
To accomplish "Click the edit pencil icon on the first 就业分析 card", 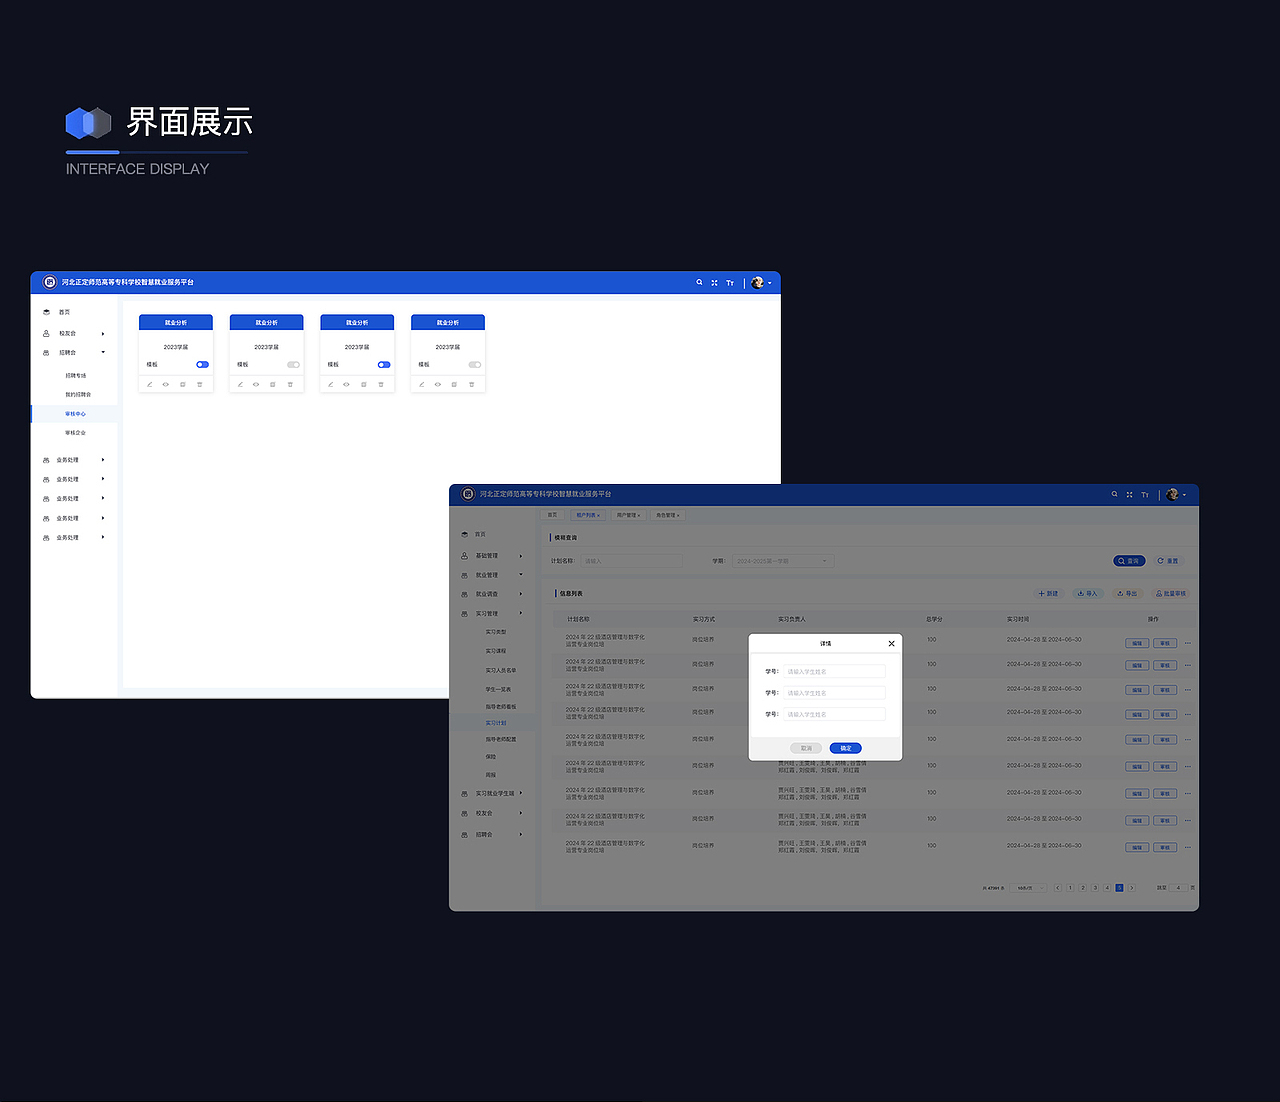I will (149, 383).
